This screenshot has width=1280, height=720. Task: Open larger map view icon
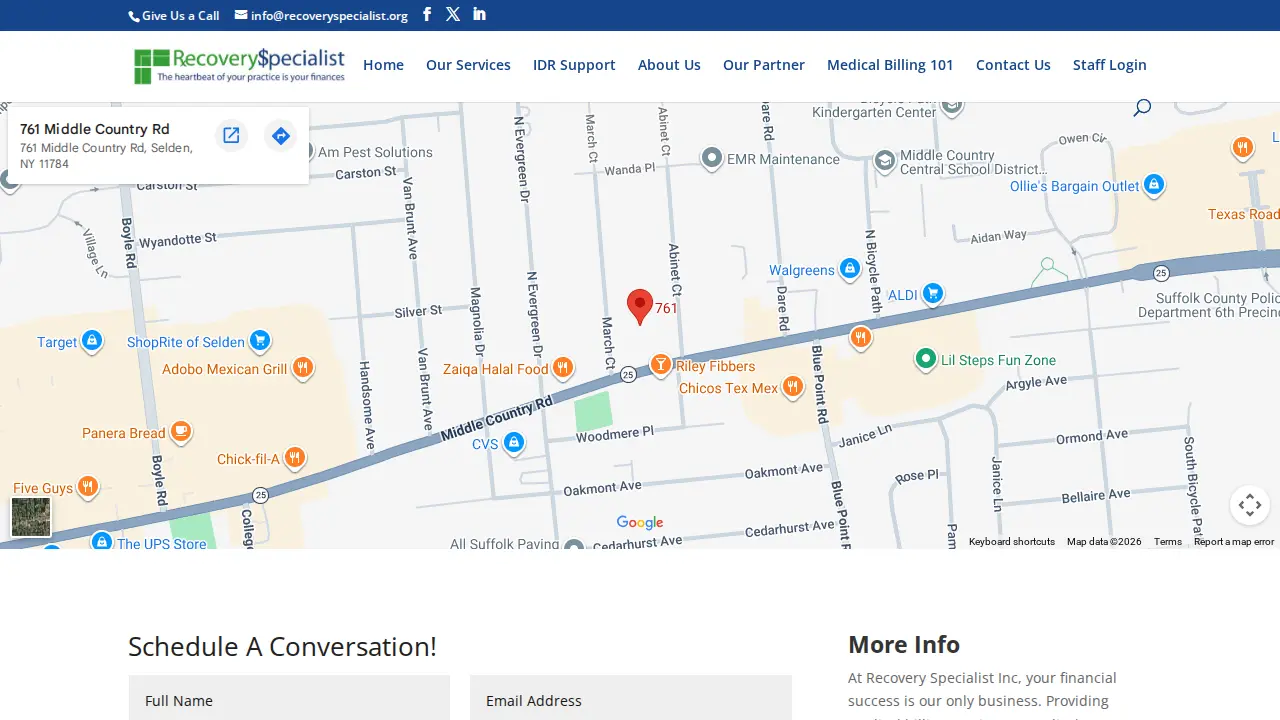click(231, 136)
